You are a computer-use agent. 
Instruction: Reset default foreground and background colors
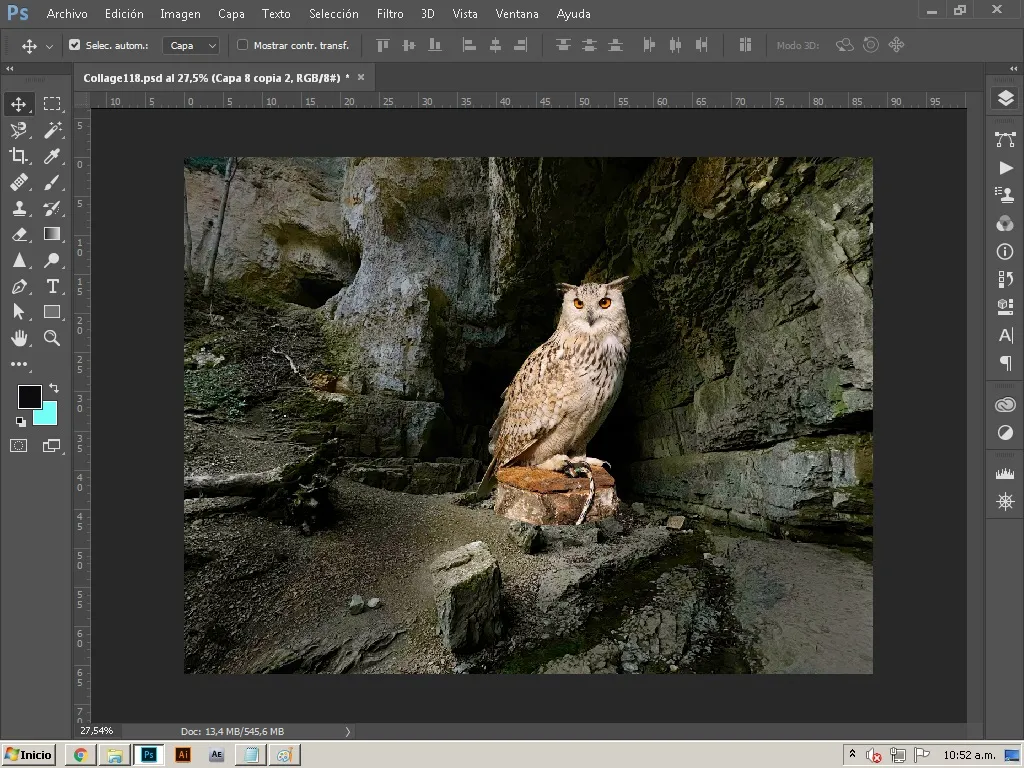tap(21, 422)
